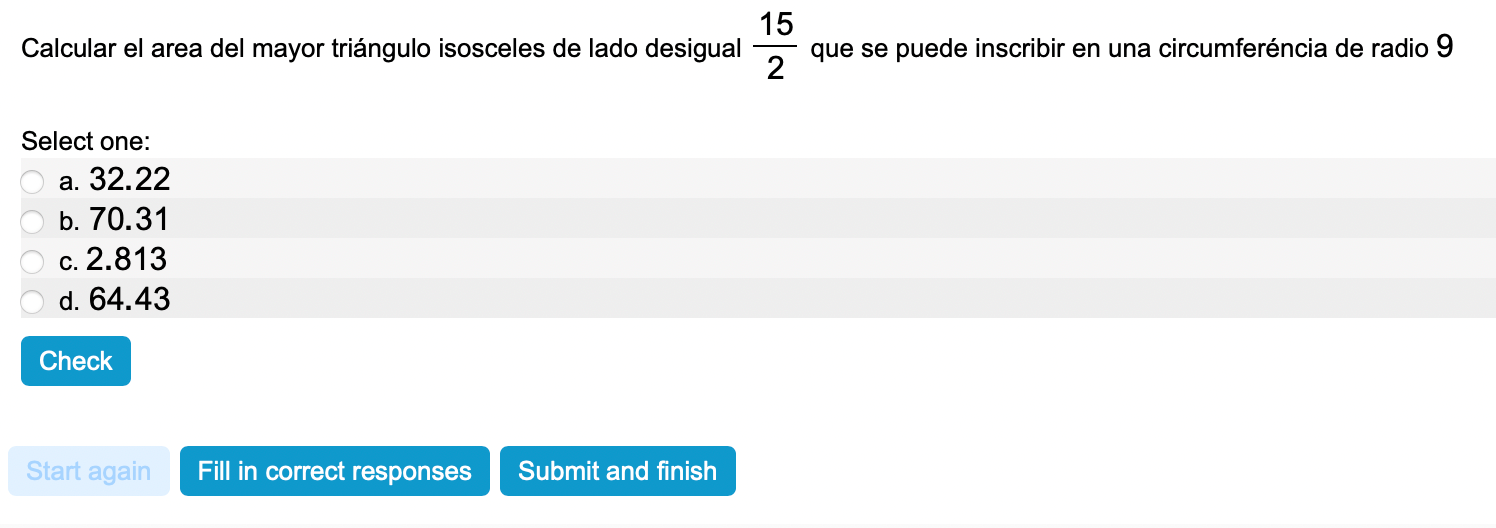Image resolution: width=1496 pixels, height=528 pixels.
Task: Click the fraction 15/2 in the question
Action: (x=775, y=49)
